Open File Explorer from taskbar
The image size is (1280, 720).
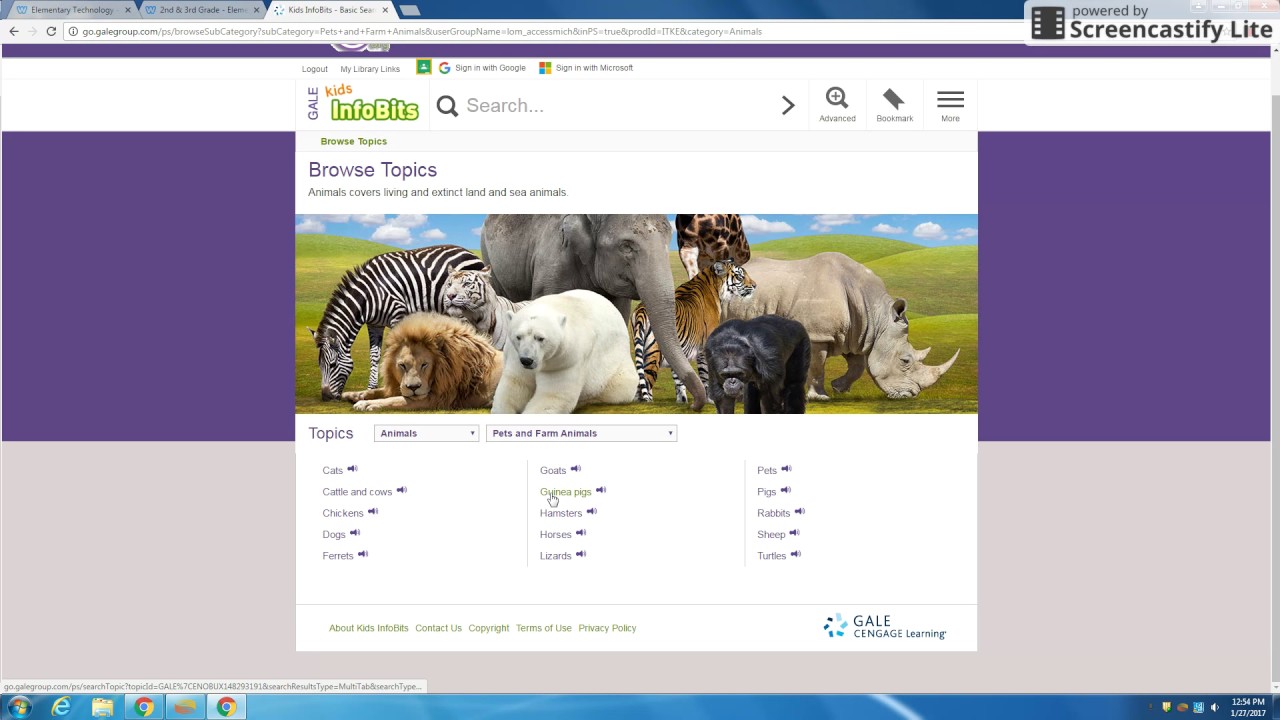pyautogui.click(x=102, y=707)
